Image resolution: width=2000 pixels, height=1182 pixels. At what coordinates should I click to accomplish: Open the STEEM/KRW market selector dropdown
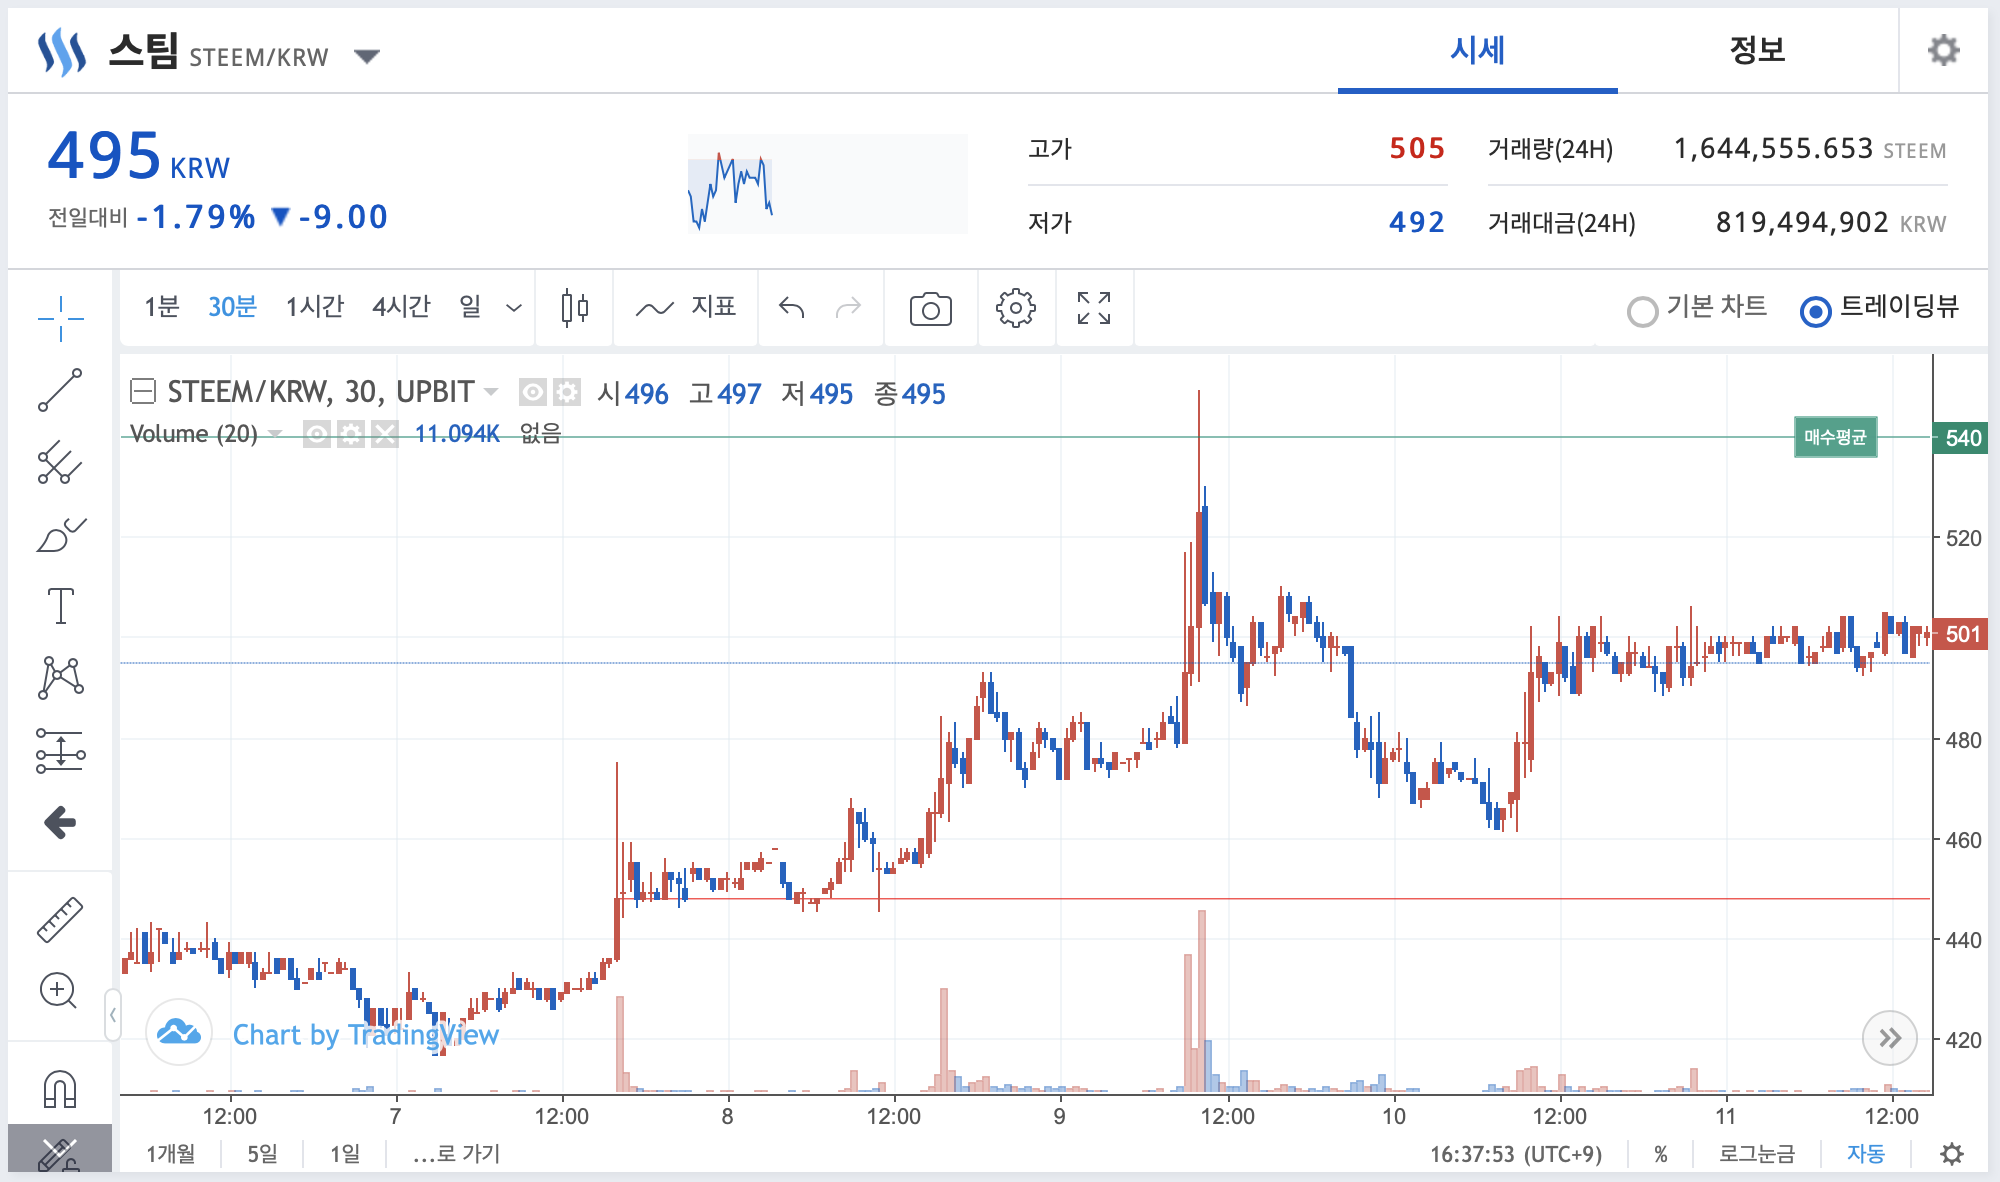367,56
